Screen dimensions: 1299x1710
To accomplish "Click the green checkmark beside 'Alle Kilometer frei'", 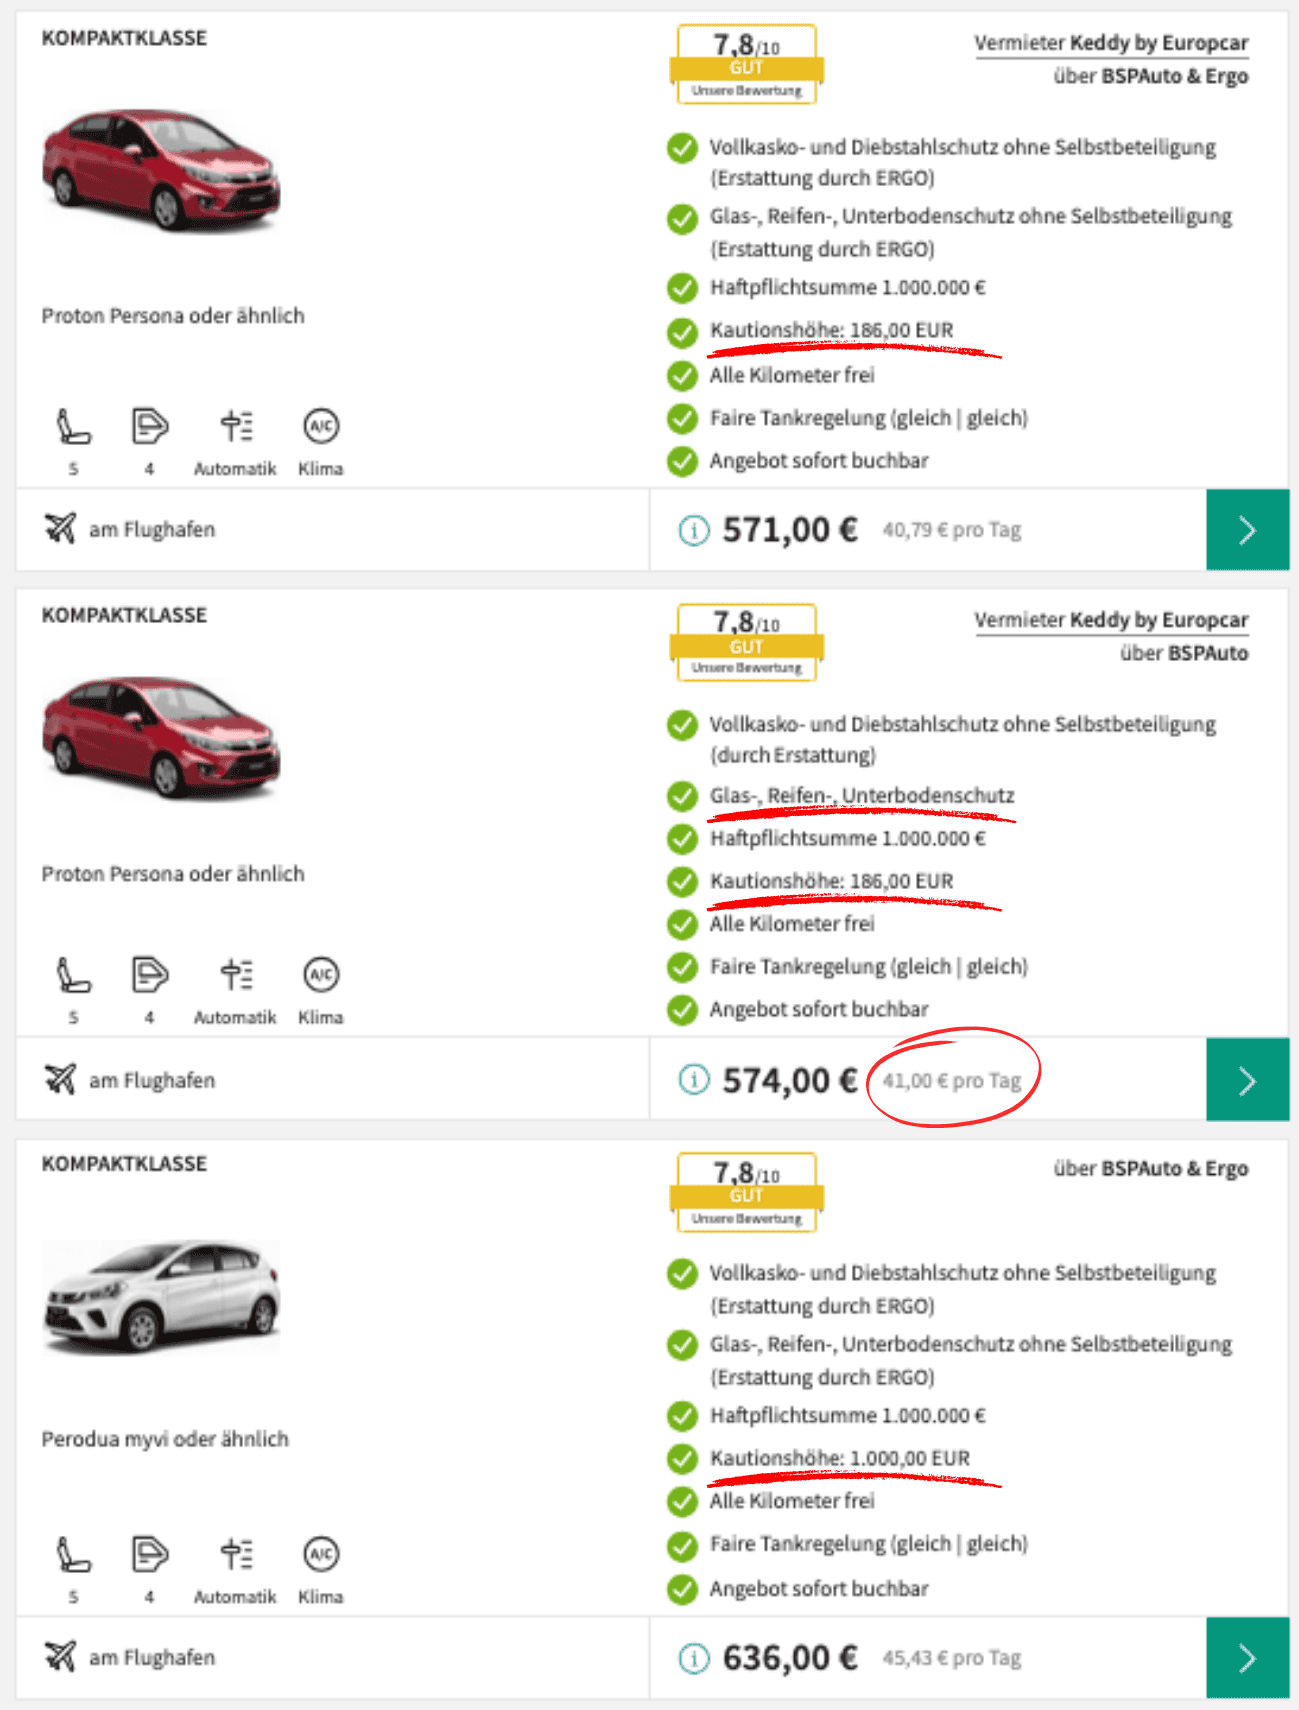I will [x=681, y=375].
